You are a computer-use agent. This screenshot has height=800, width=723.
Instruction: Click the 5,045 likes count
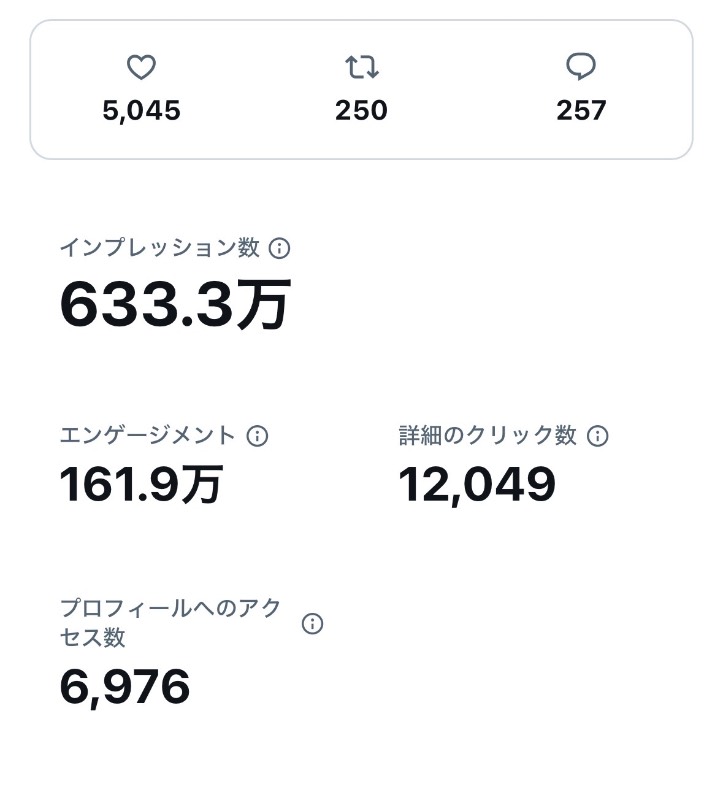(x=141, y=111)
